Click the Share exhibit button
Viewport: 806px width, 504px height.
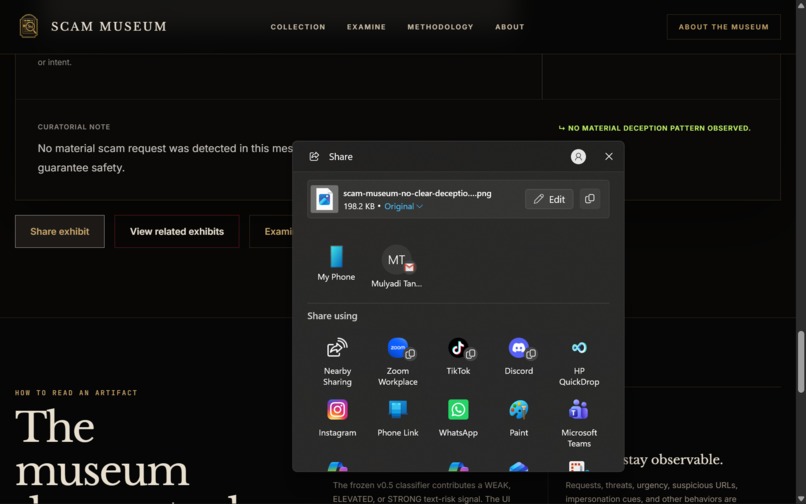tap(60, 231)
